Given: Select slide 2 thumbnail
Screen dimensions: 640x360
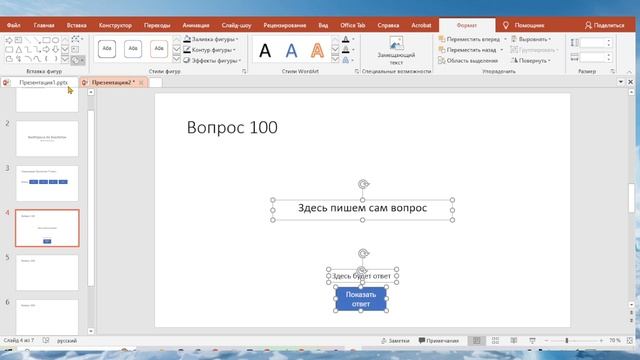Looking at the screenshot, I should [x=47, y=139].
